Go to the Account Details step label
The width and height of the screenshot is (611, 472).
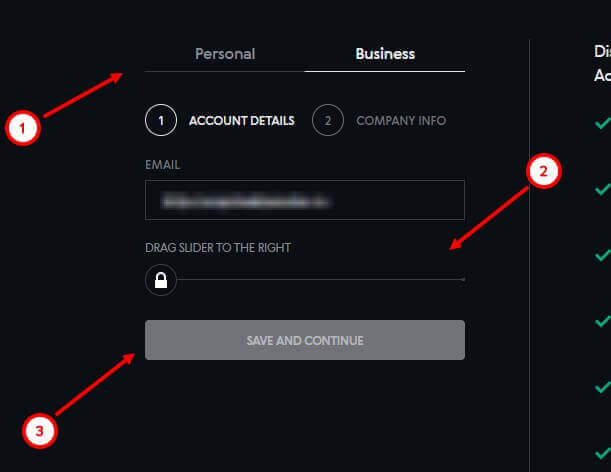click(x=241, y=121)
